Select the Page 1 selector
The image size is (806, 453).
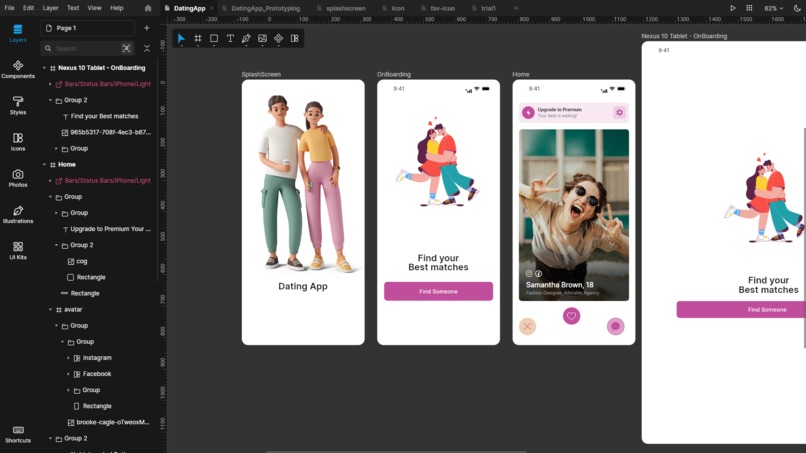87,28
